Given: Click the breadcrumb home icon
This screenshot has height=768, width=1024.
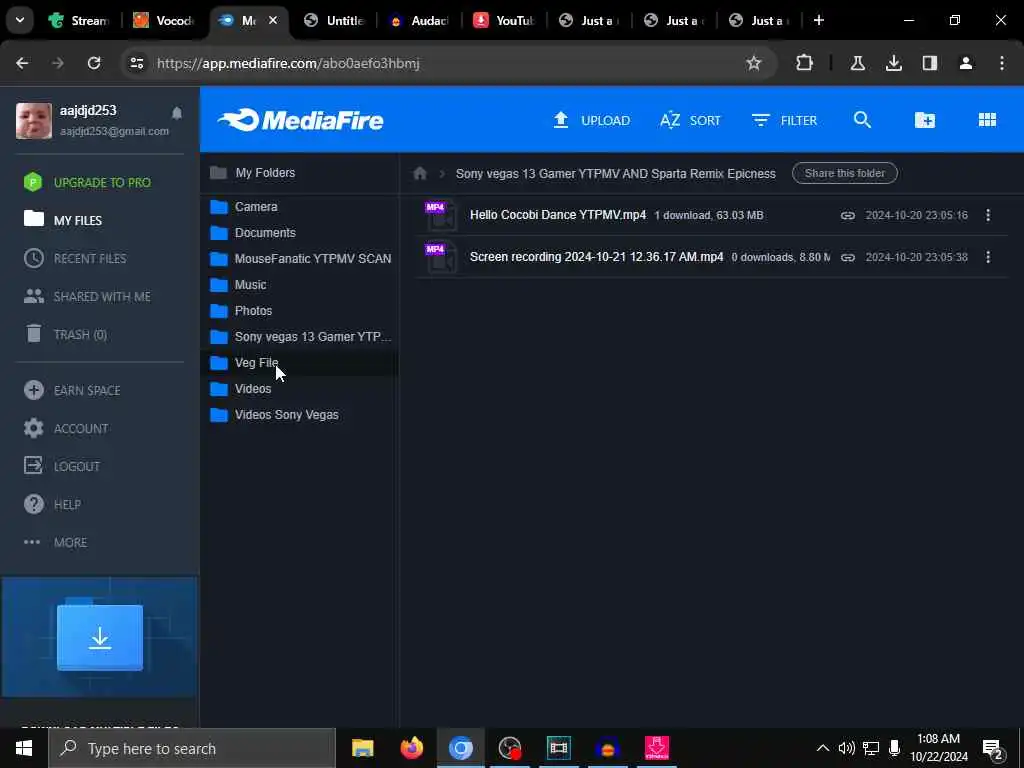Looking at the screenshot, I should click(420, 173).
